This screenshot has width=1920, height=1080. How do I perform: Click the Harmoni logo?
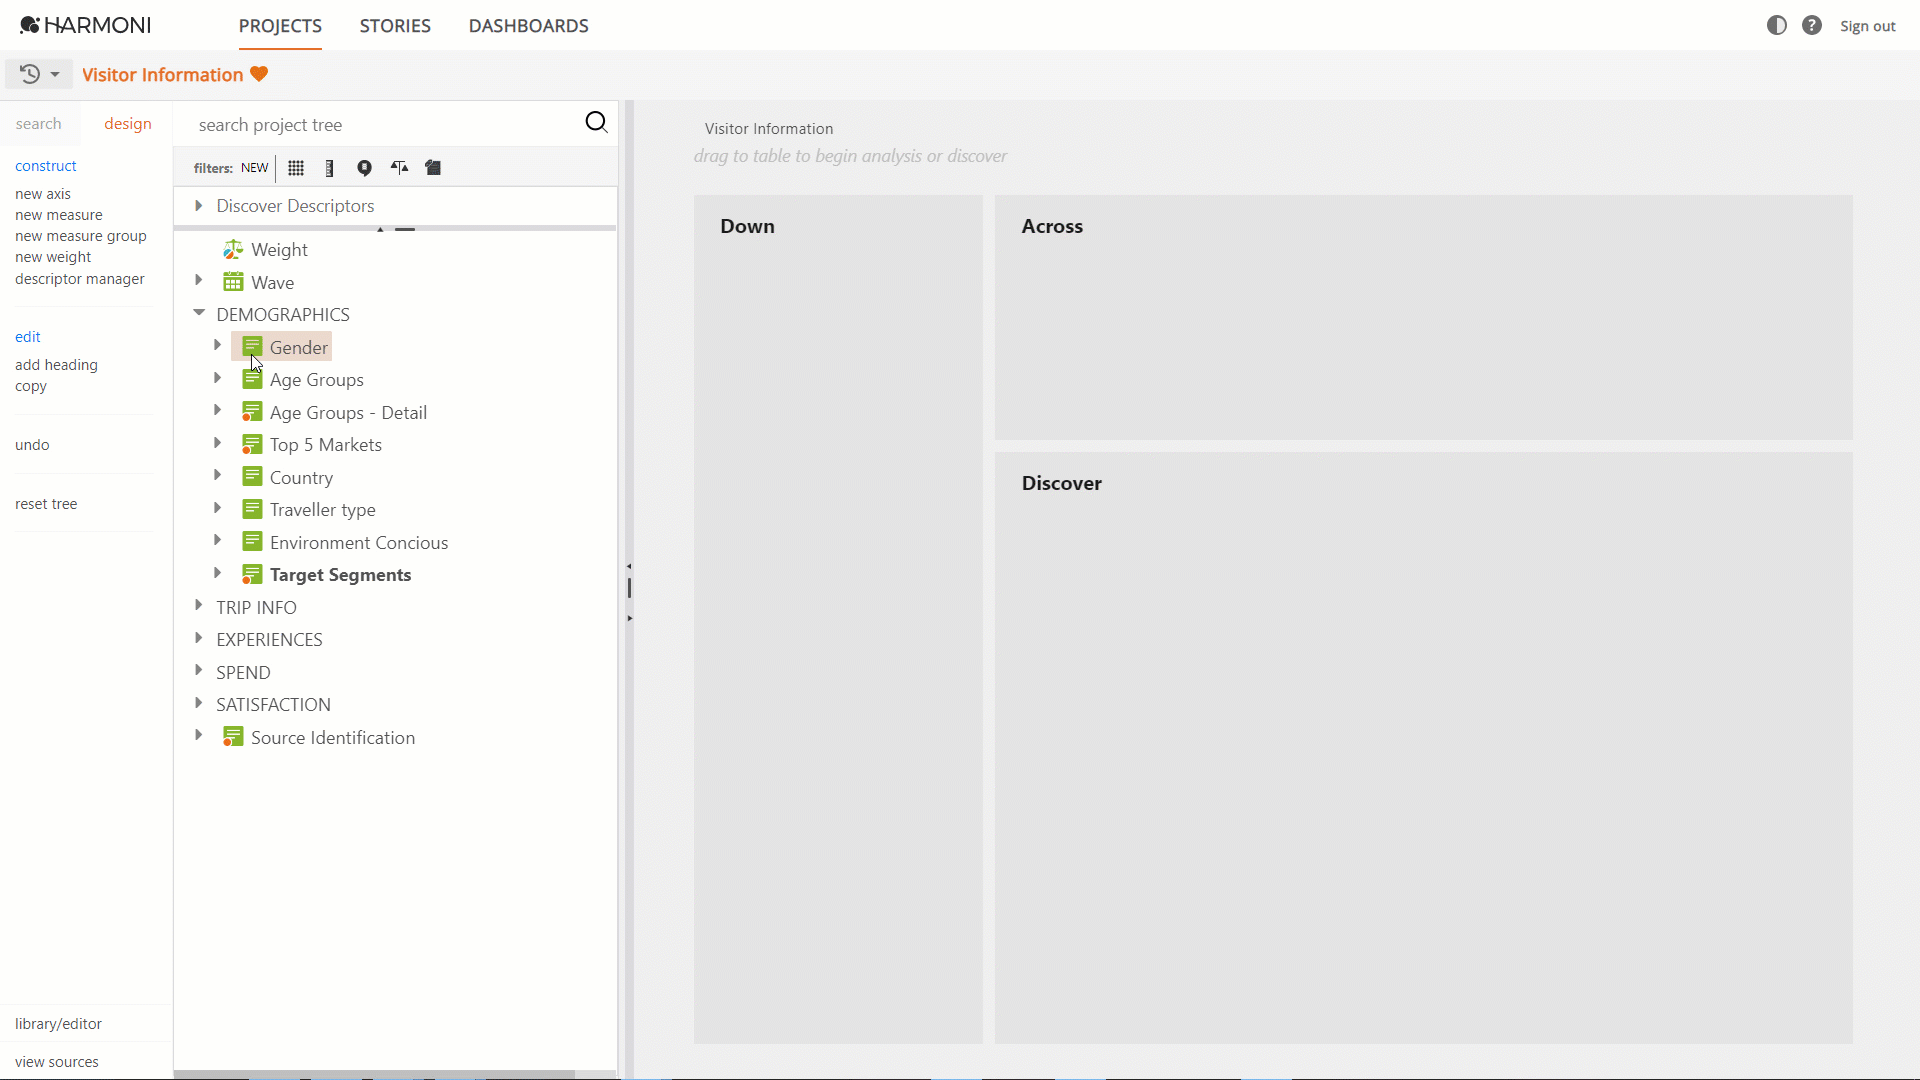click(85, 25)
